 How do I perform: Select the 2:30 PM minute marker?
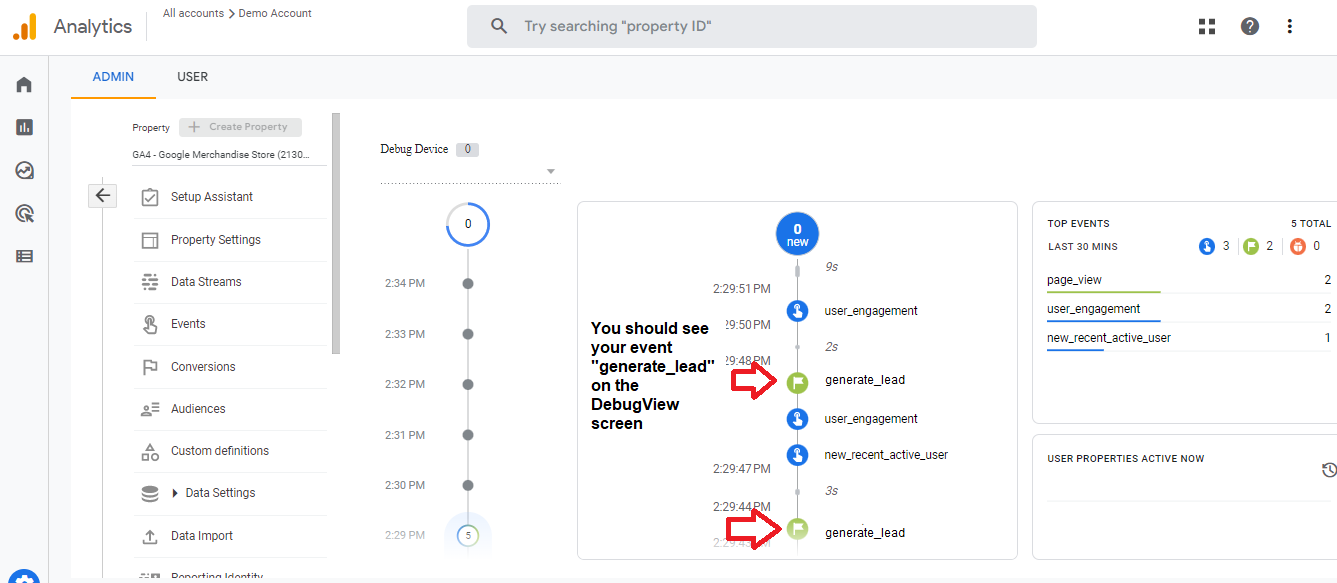click(467, 485)
